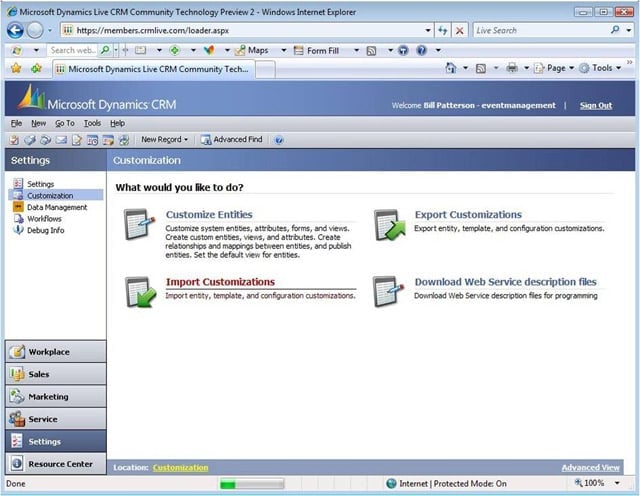This screenshot has height=496, width=640.
Task: Click the Maps toolbar button
Action: (252, 50)
